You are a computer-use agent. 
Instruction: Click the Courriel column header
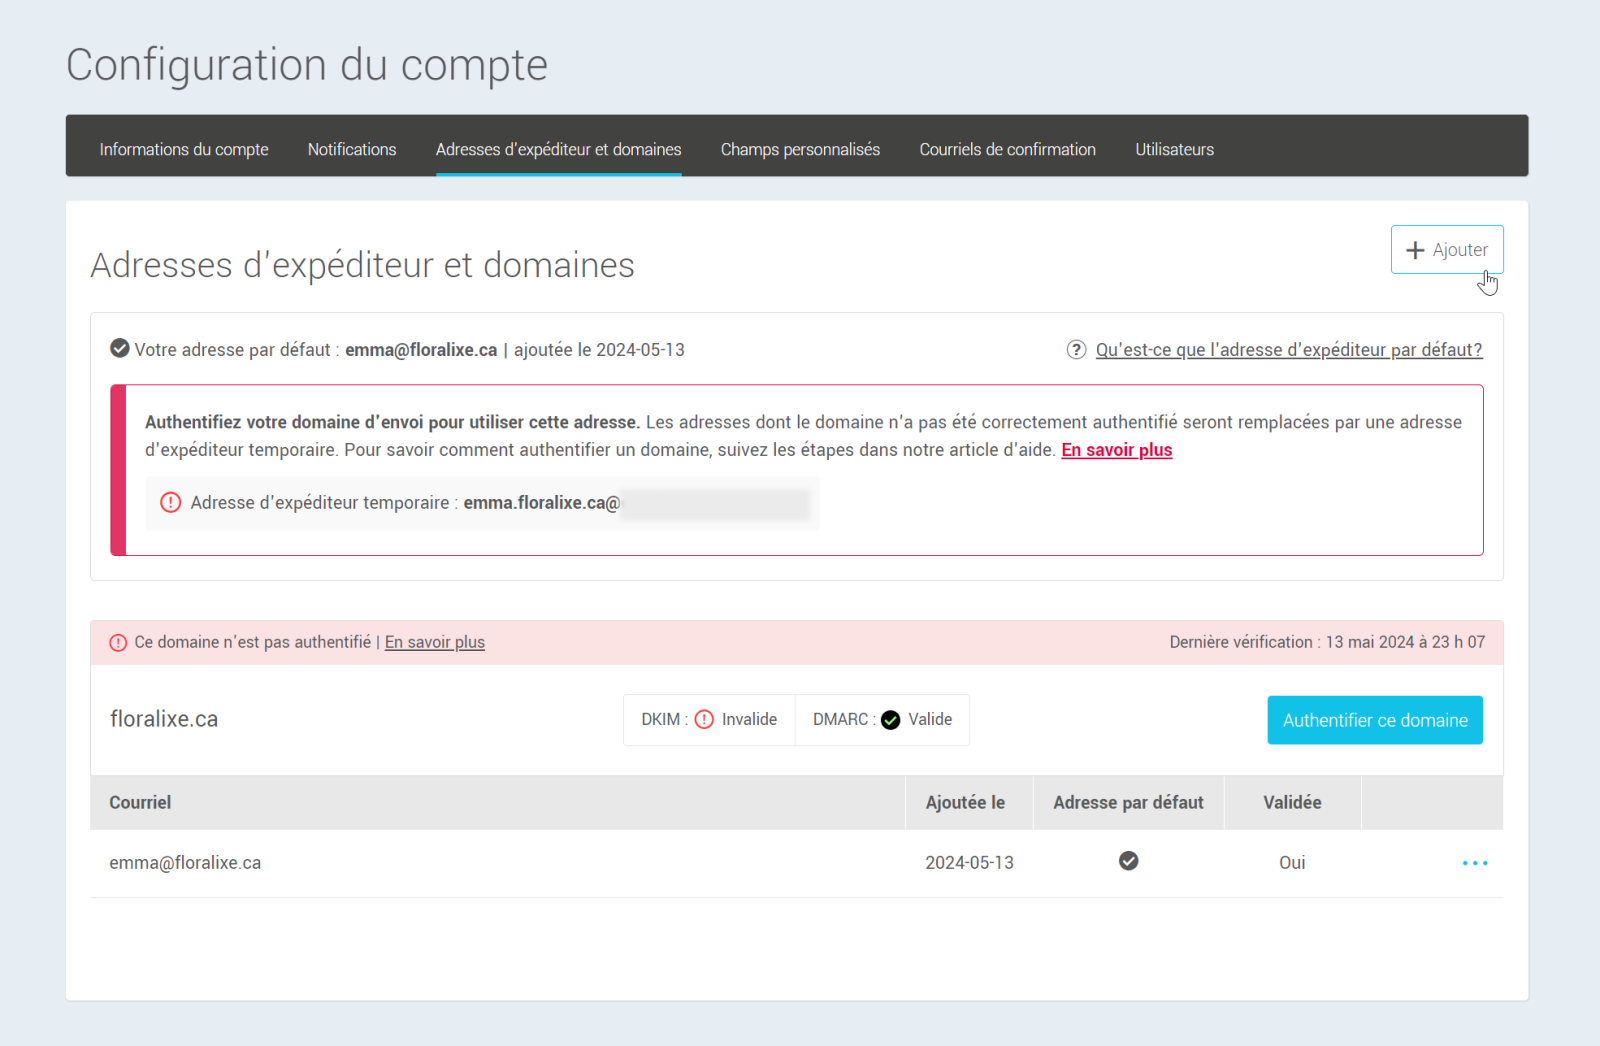[x=140, y=802]
